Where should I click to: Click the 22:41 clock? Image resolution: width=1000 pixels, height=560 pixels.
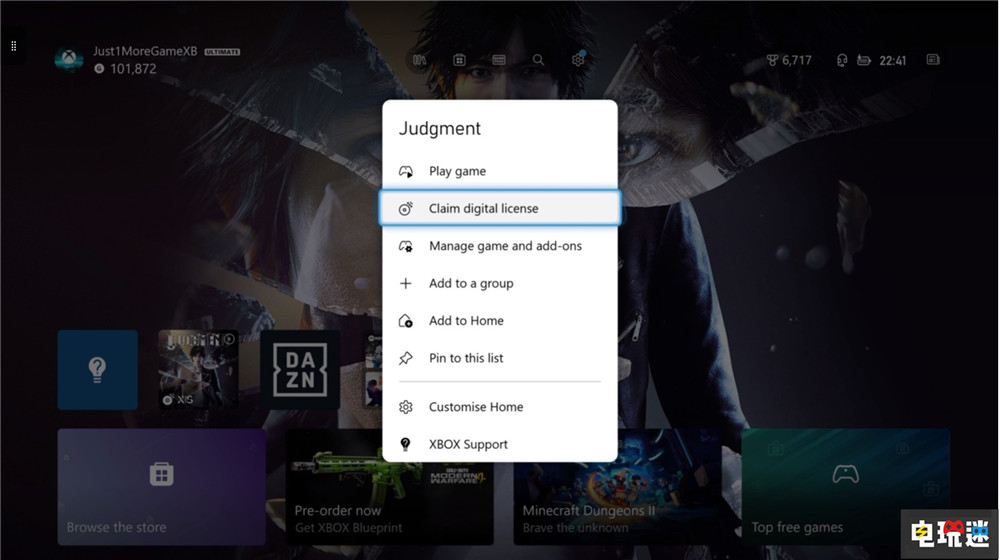pyautogui.click(x=892, y=61)
